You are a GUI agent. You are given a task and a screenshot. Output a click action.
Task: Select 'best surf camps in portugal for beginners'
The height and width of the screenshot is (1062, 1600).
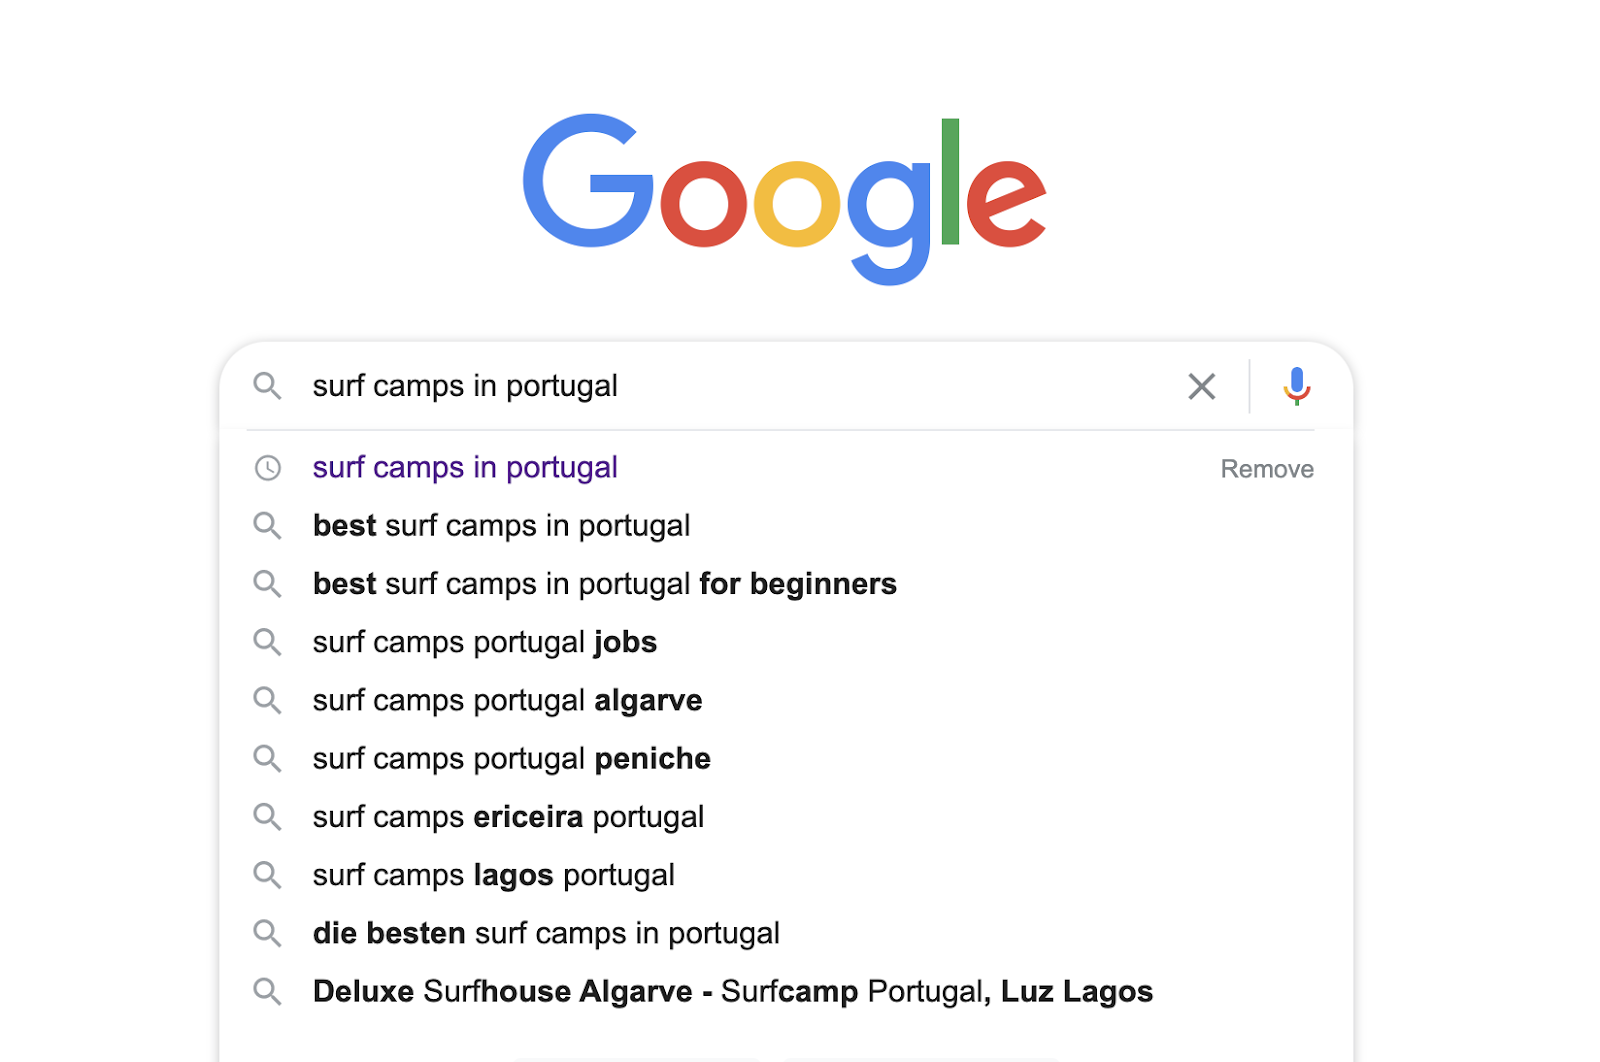(604, 584)
